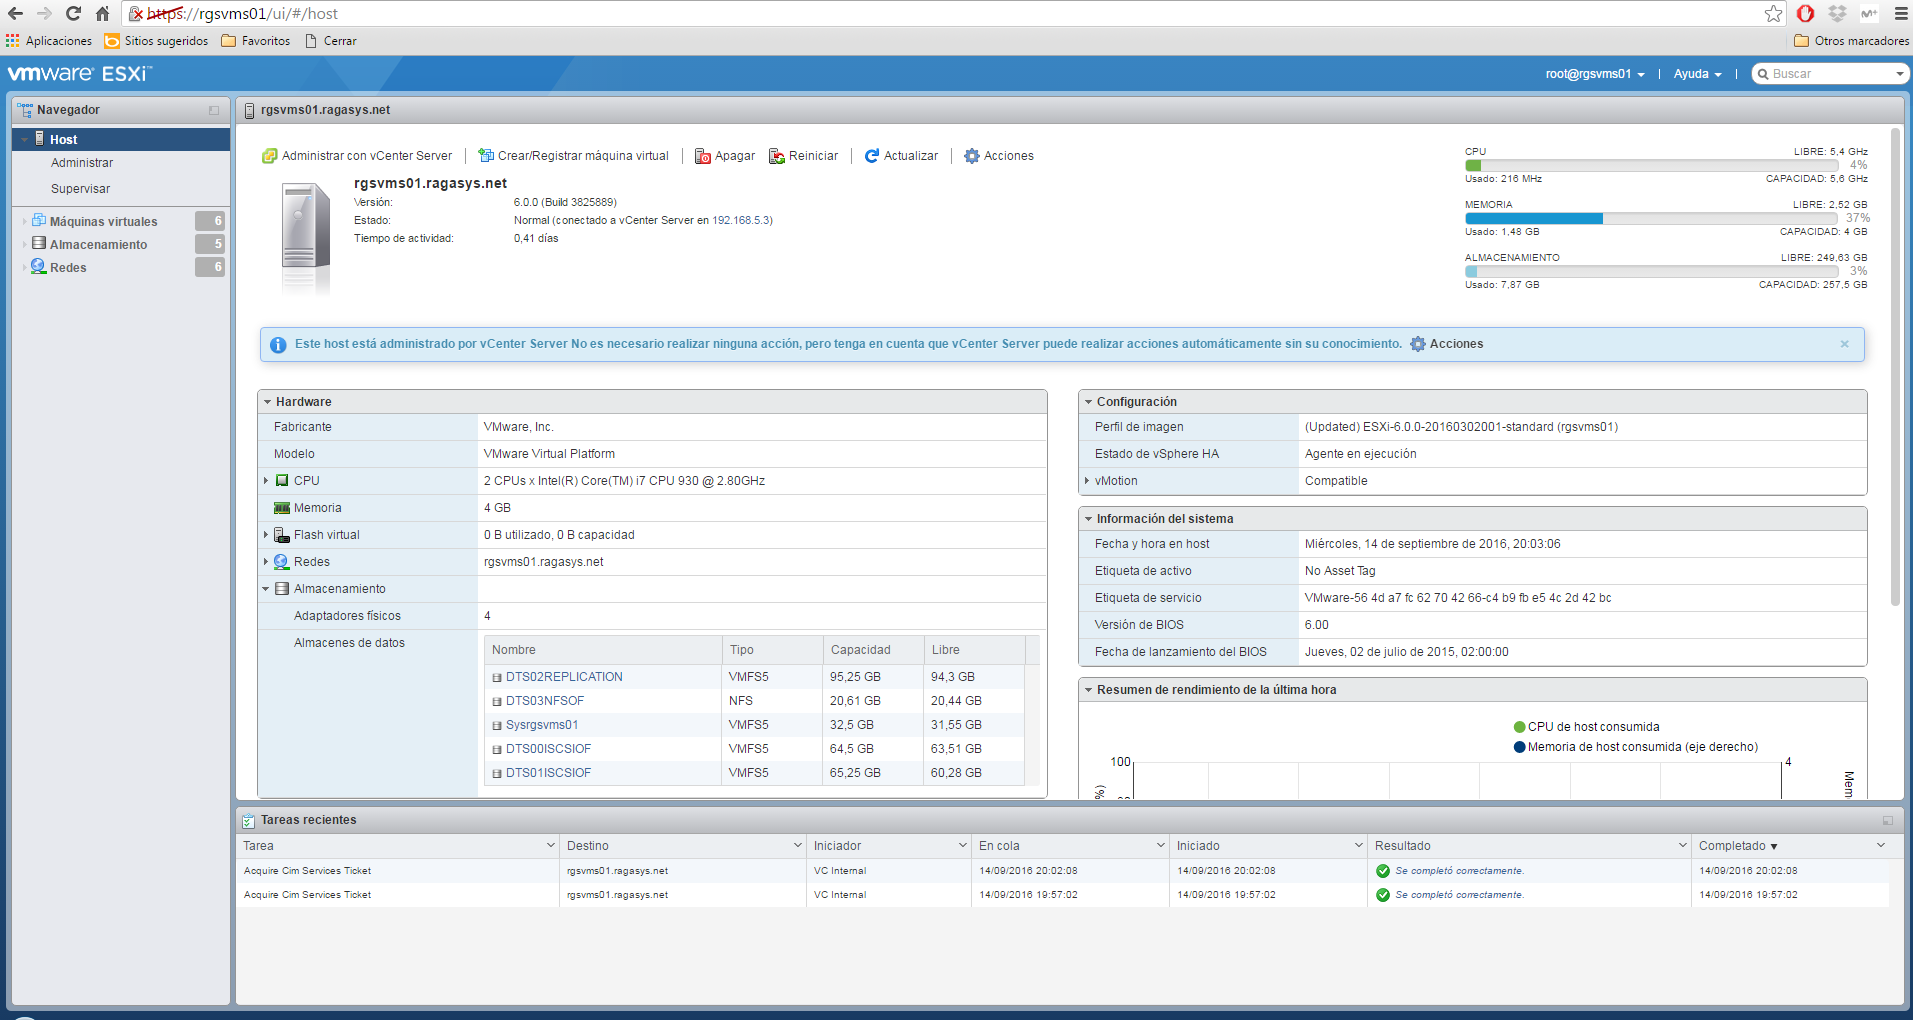Screen dimensions: 1913x1020
Task: Open the Máquinas virtuales navigator item
Action: point(104,221)
